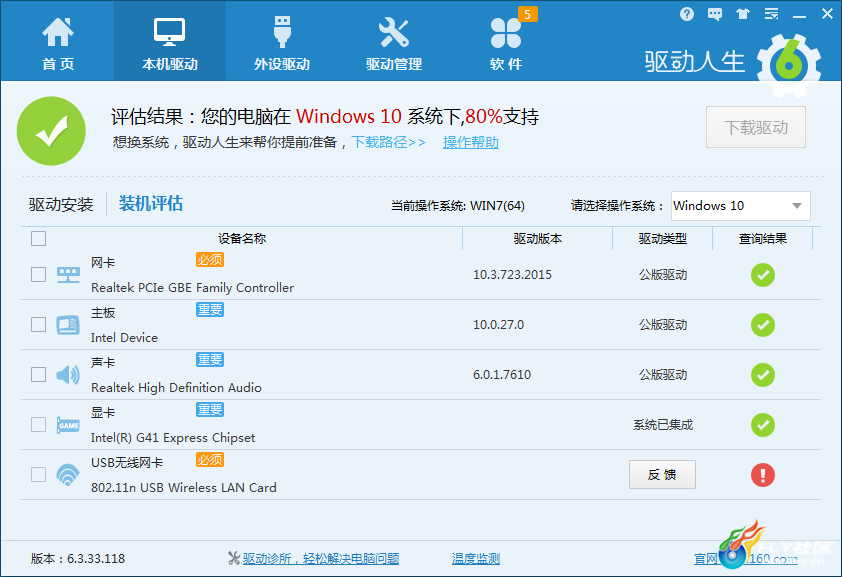
Task: Open the 温度监测 temperature monitor link
Action: pos(476,559)
